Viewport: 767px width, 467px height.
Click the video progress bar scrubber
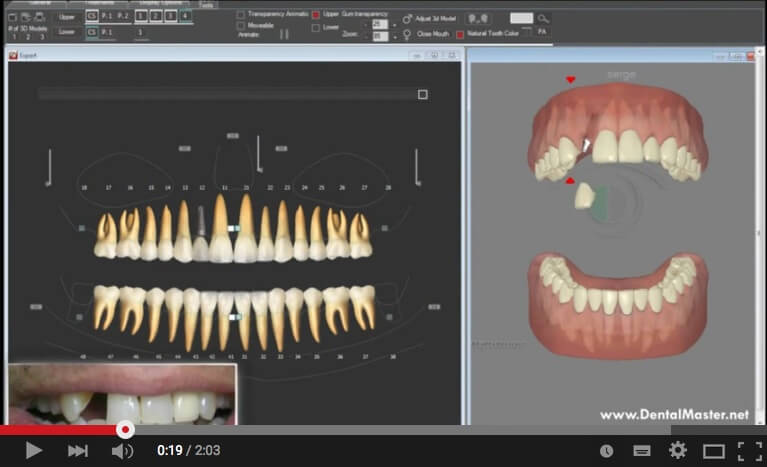click(x=125, y=429)
